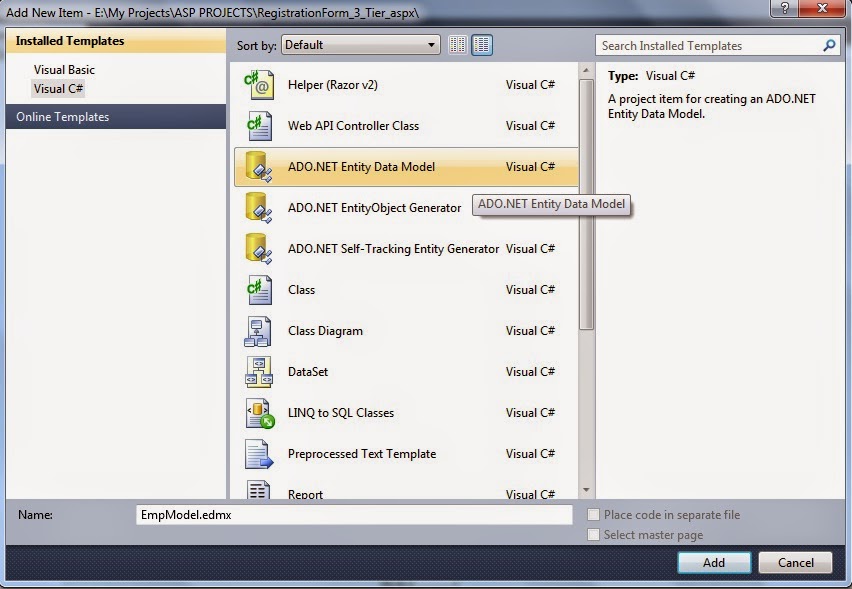Select the Class Diagram label
Image resolution: width=852 pixels, height=589 pixels.
click(x=325, y=331)
